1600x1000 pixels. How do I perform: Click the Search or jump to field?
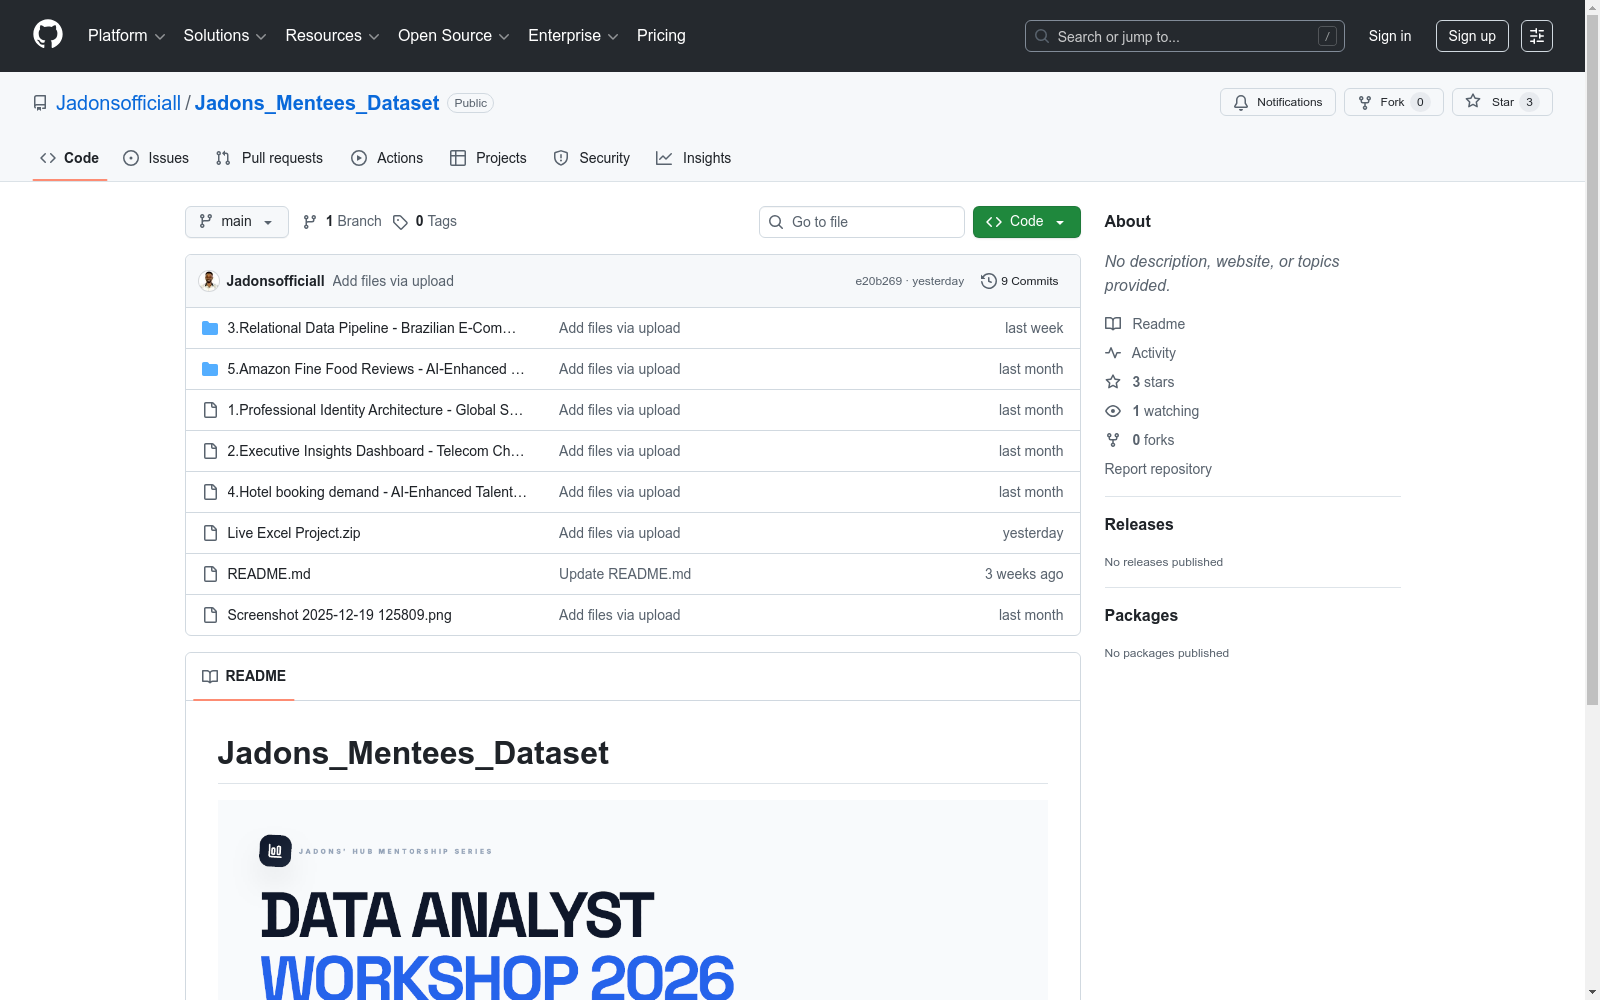click(1185, 36)
